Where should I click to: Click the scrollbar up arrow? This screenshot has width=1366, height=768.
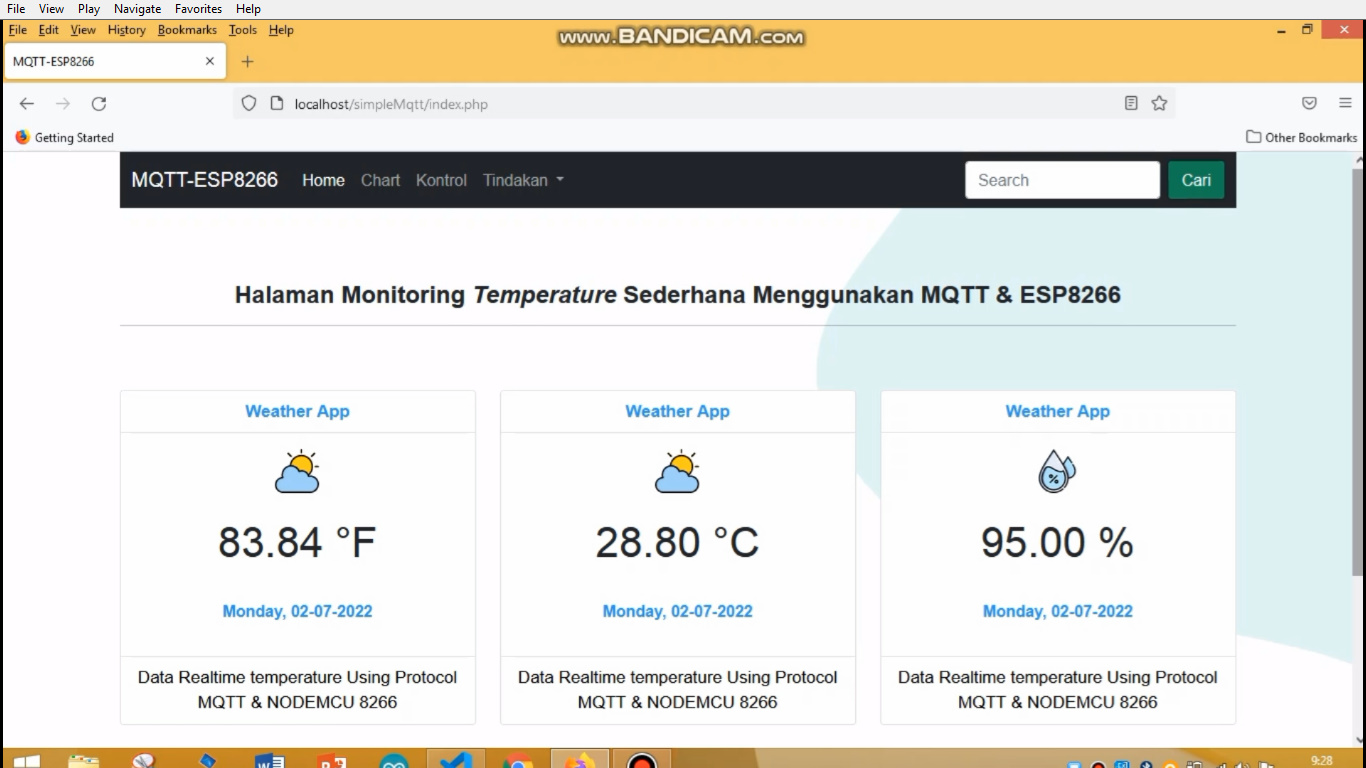[x=1358, y=158]
